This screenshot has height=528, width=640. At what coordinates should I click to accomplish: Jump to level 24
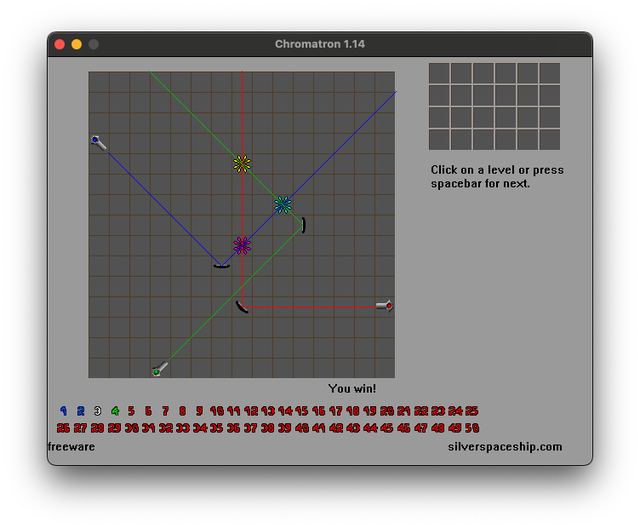point(455,410)
